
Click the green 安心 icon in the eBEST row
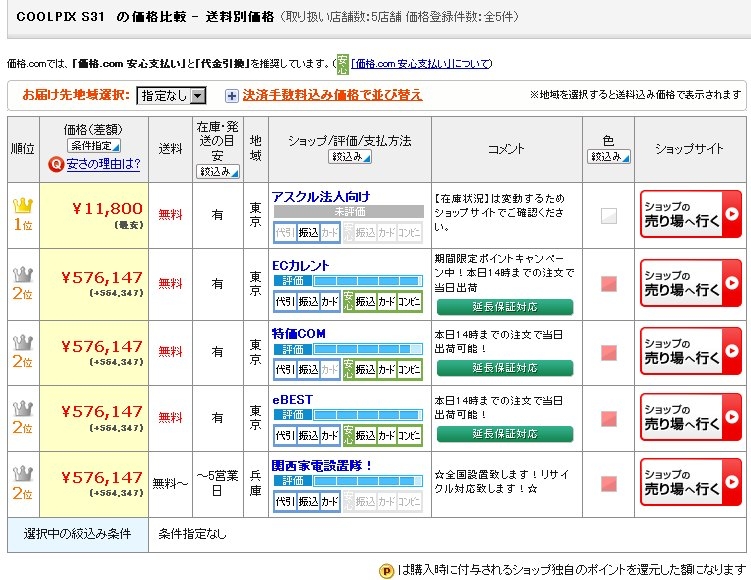pos(348,436)
